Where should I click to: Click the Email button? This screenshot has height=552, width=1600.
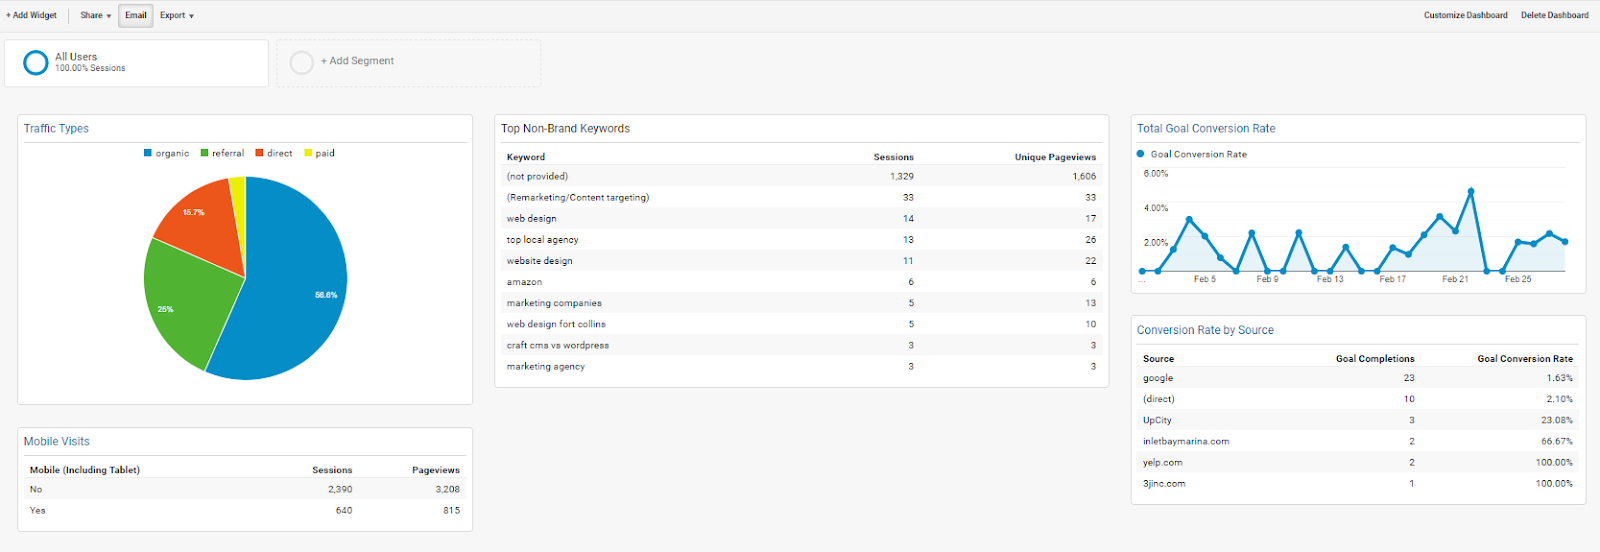click(x=136, y=15)
